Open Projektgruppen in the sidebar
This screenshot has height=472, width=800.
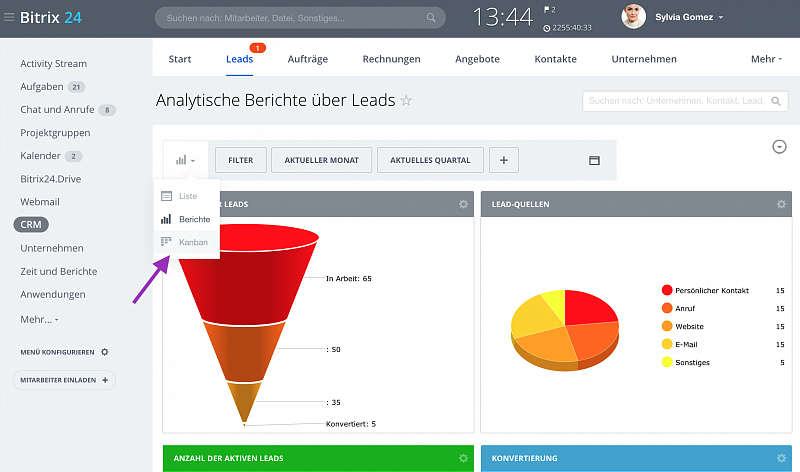click(x=55, y=133)
